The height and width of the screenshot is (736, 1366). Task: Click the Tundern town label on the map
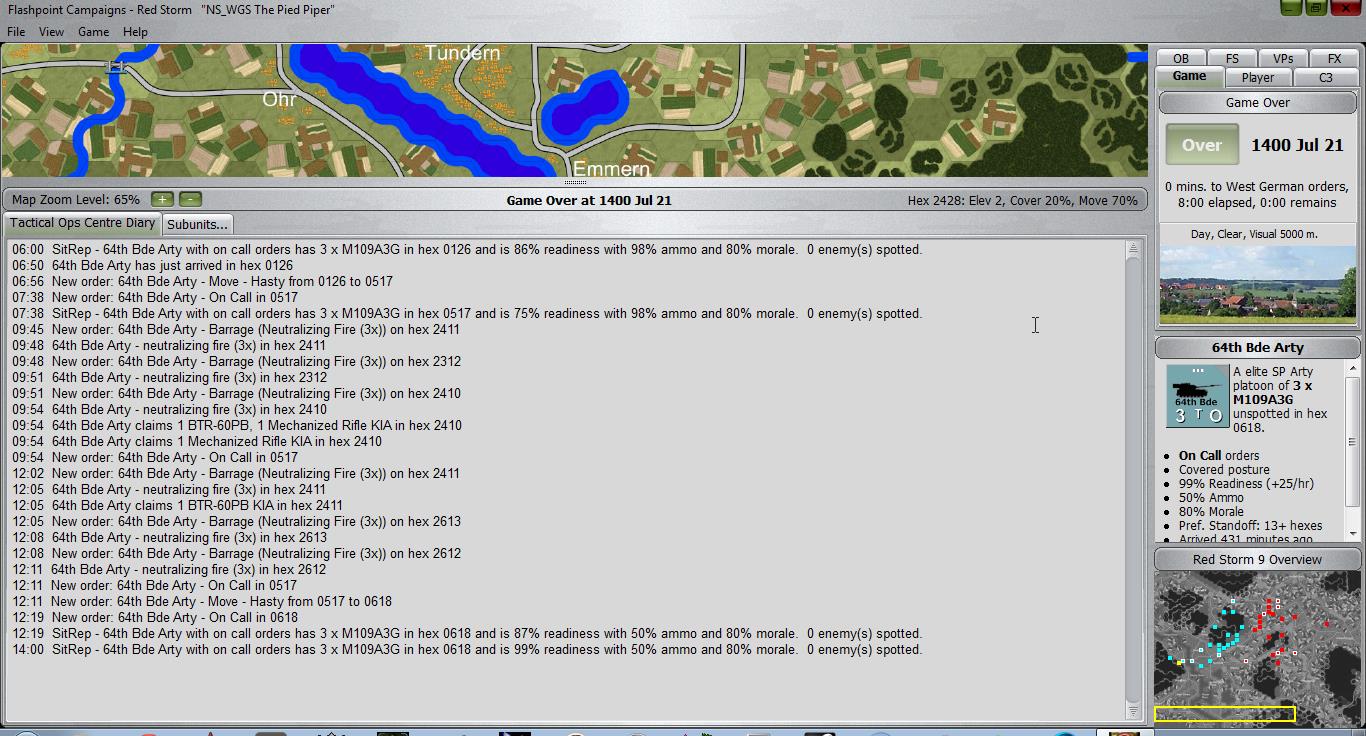click(x=462, y=52)
